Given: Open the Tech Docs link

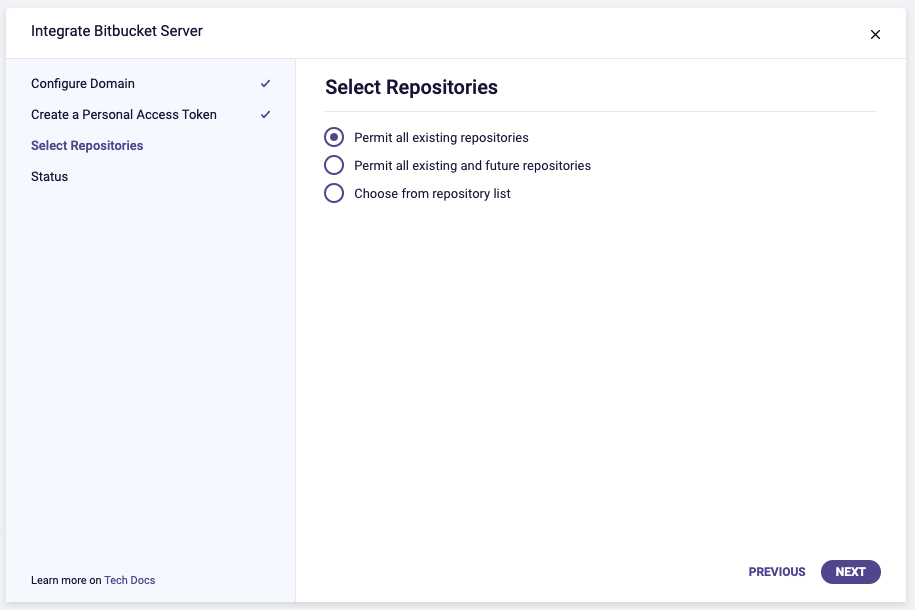Looking at the screenshot, I should coord(130,580).
